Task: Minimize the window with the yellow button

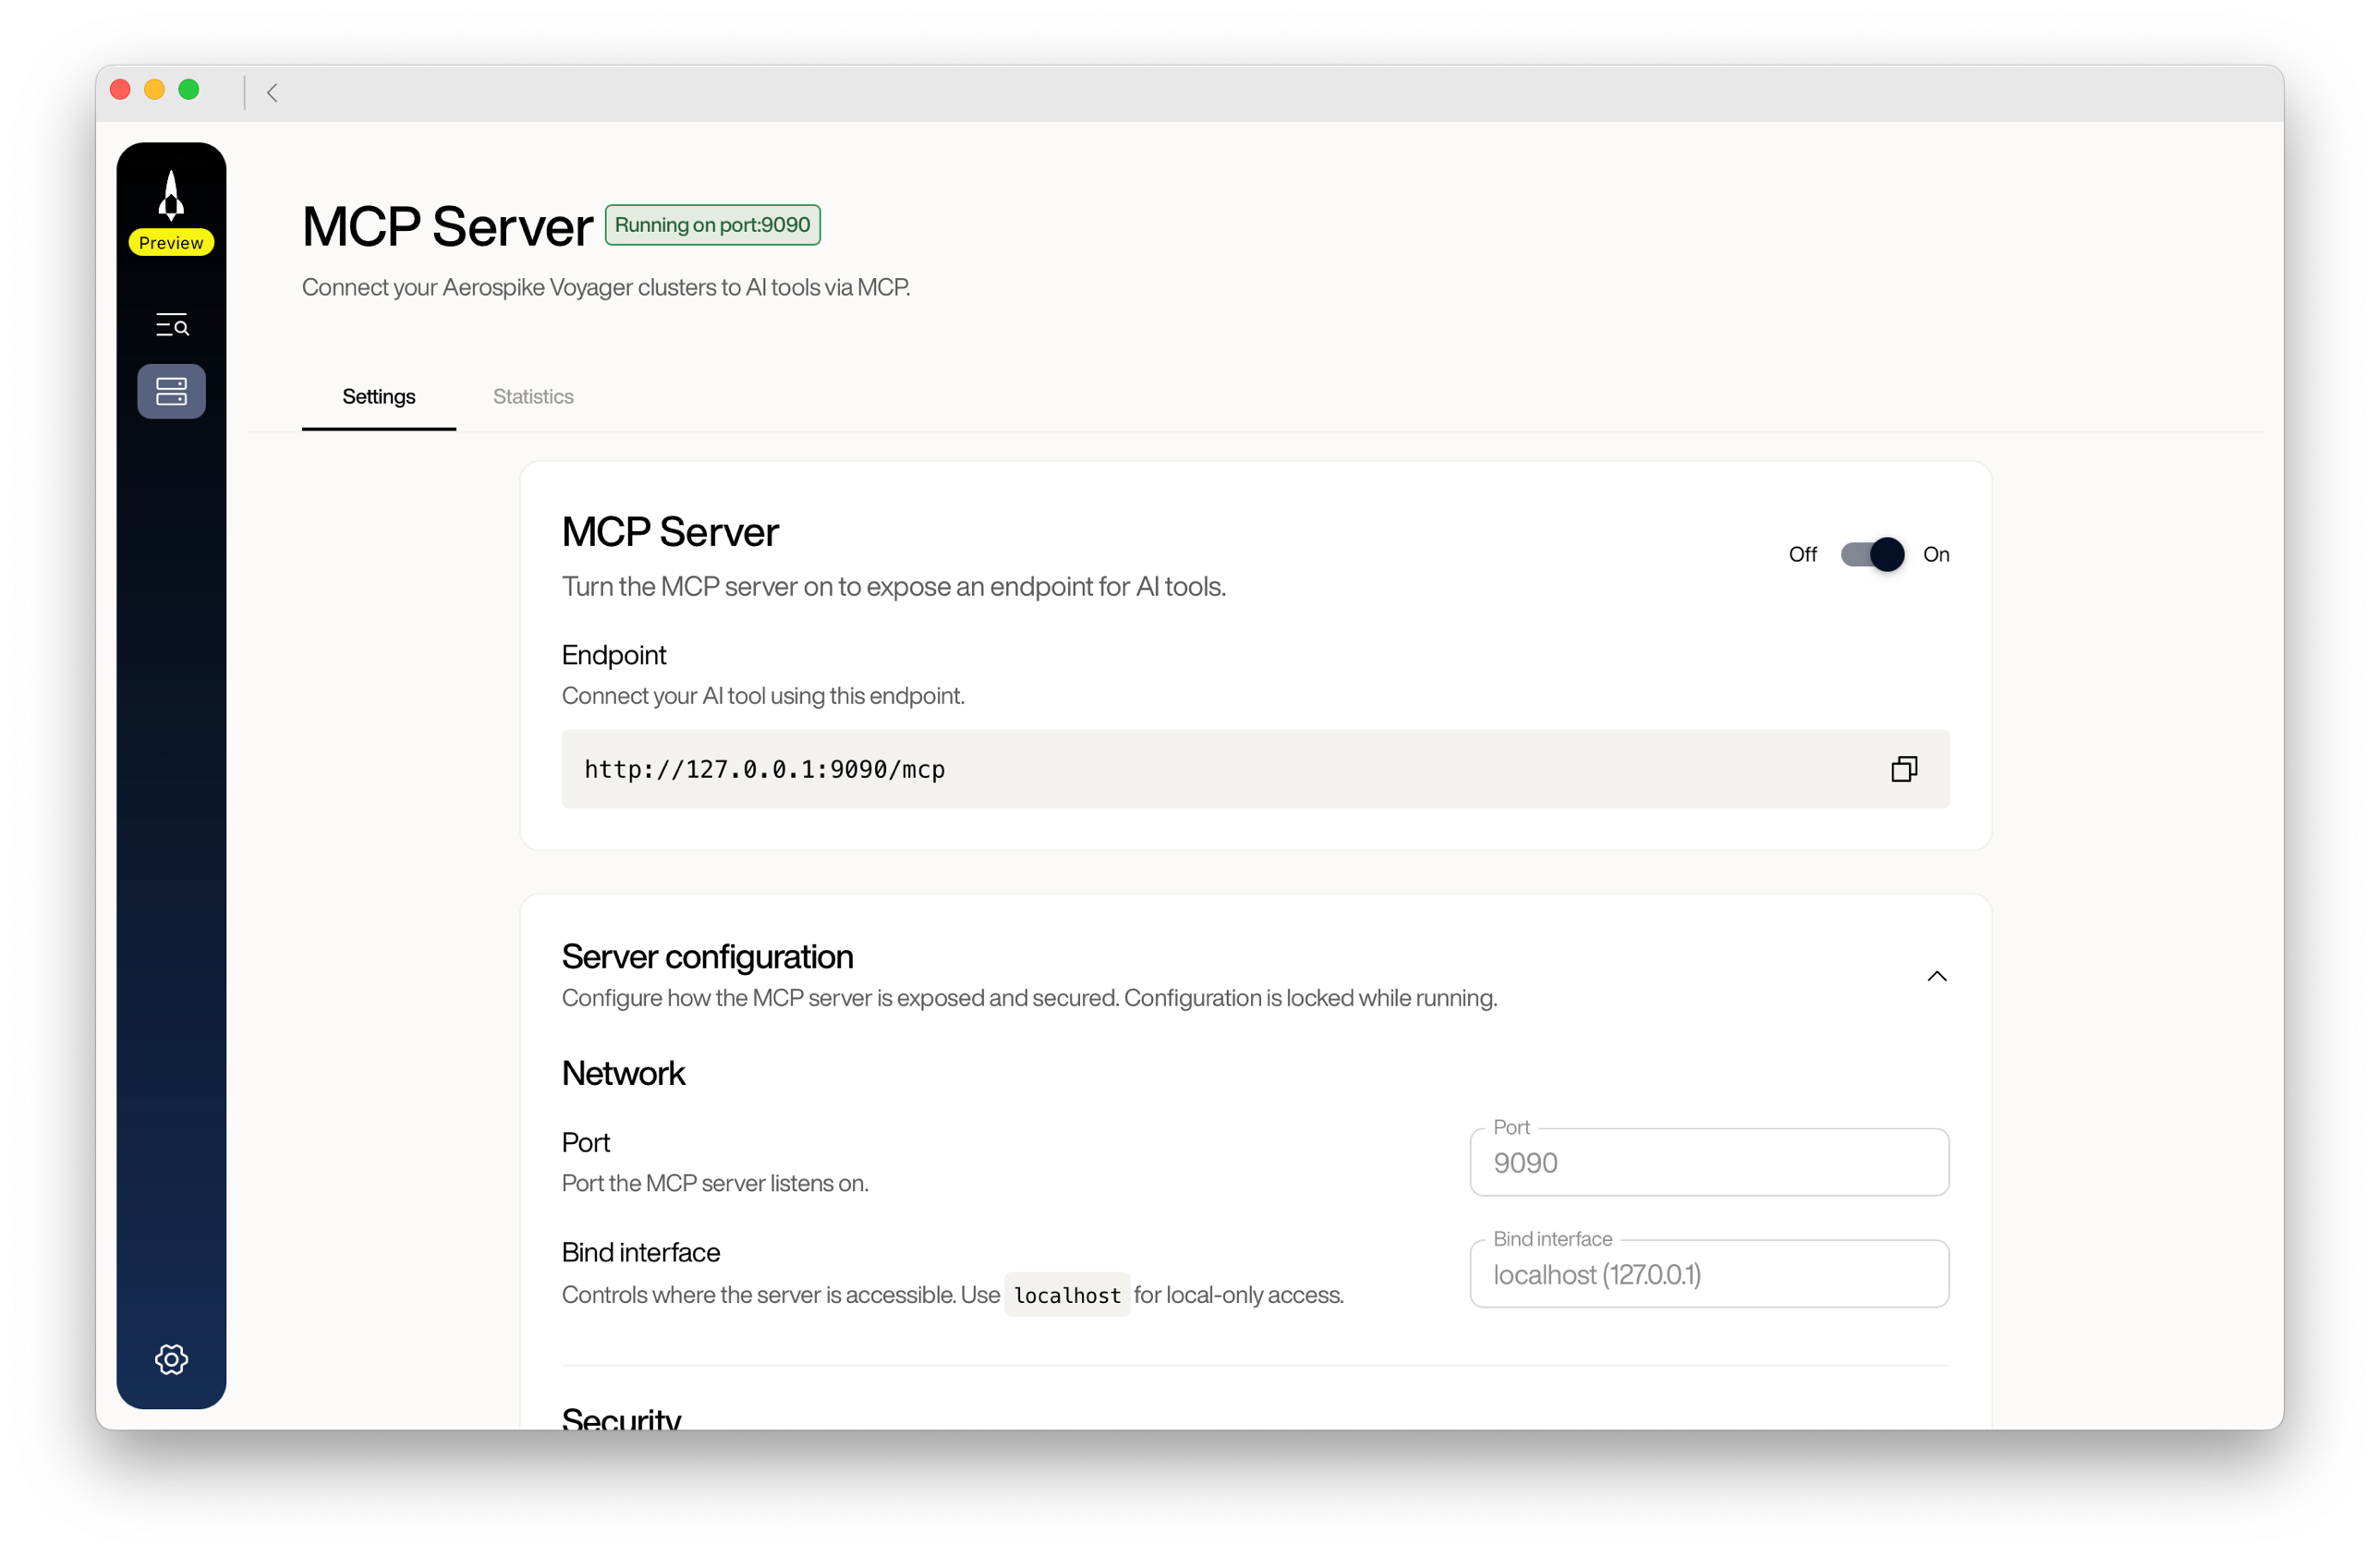Action: click(154, 89)
